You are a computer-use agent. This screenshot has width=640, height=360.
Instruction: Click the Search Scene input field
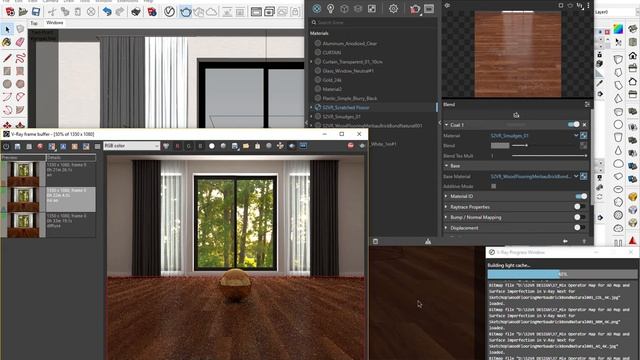[374, 22]
